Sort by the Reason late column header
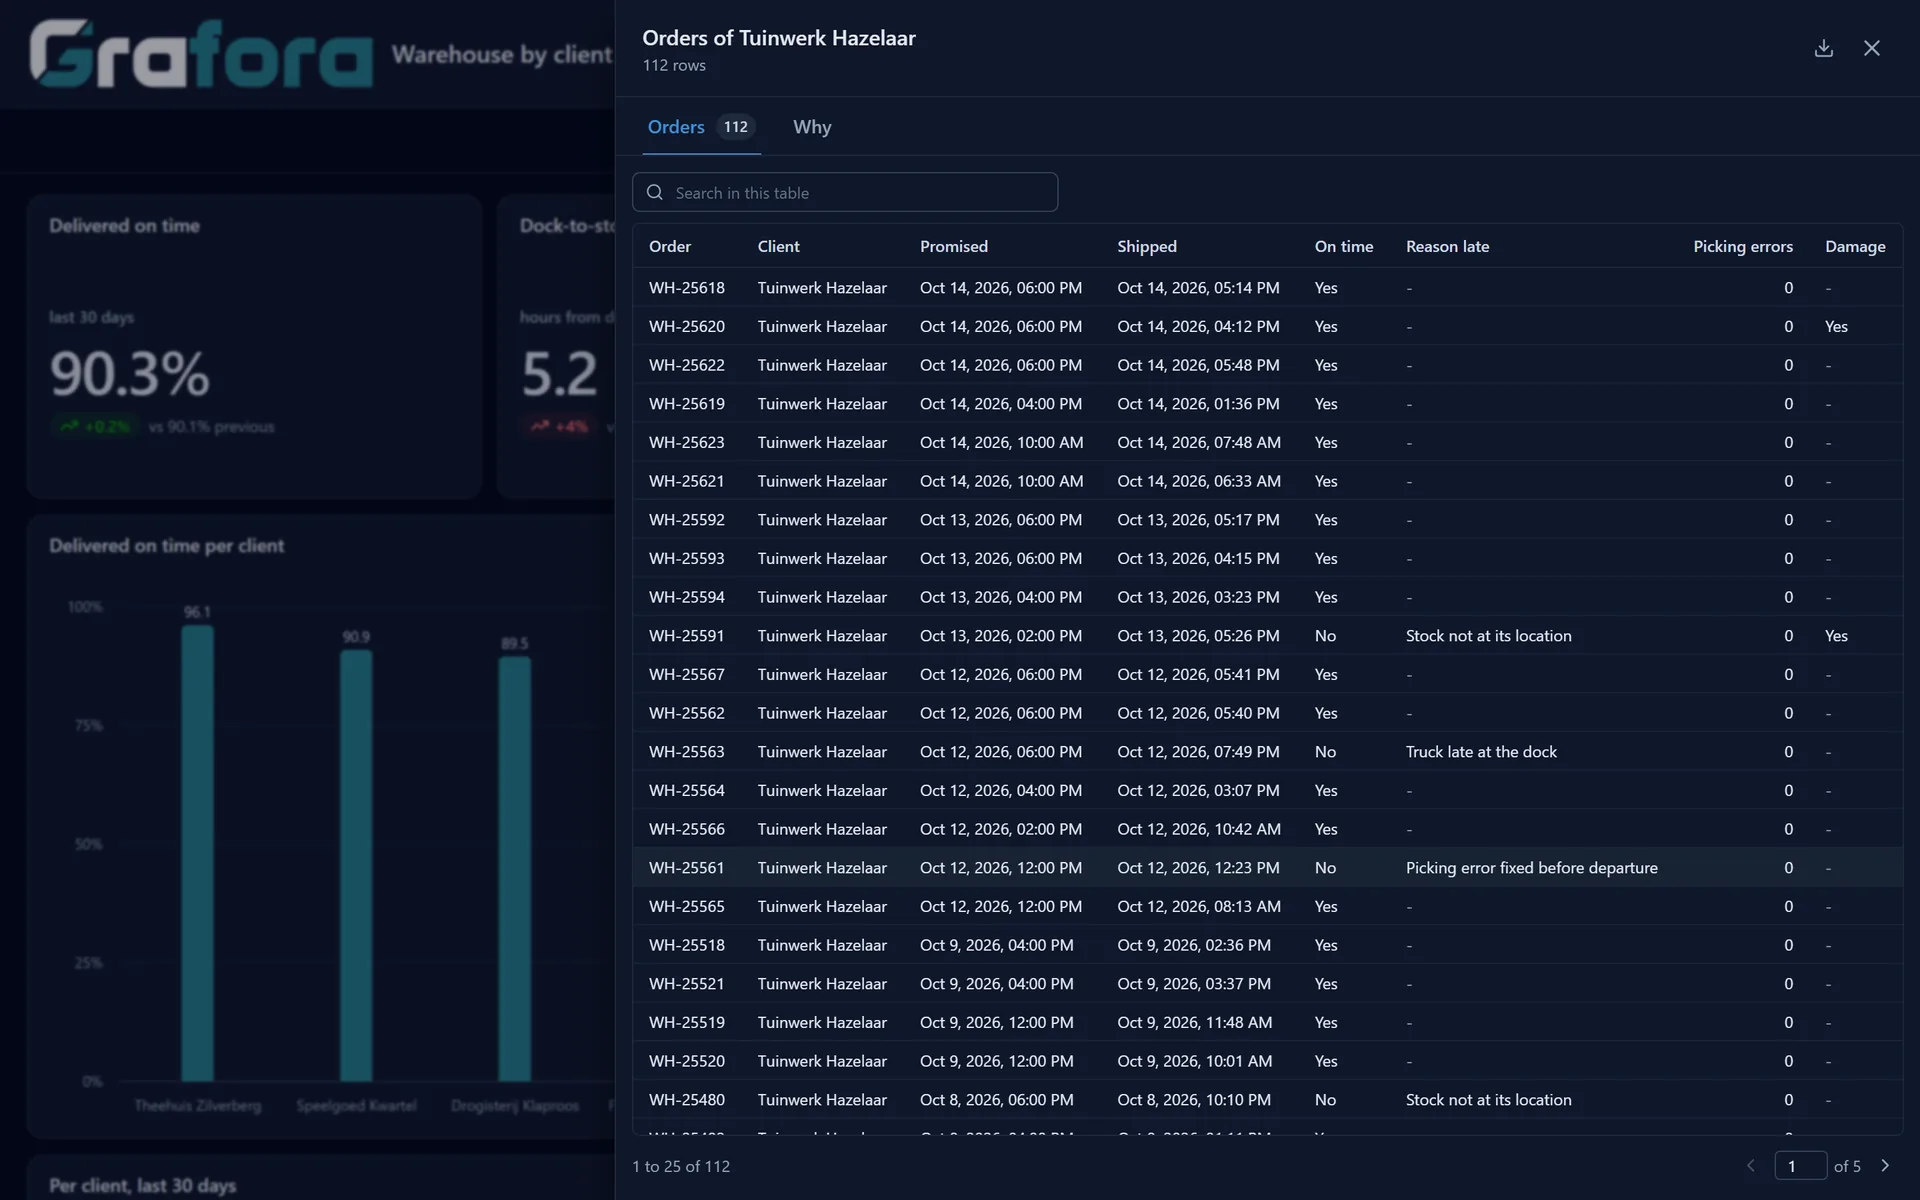The height and width of the screenshot is (1200, 1920). [x=1447, y=246]
